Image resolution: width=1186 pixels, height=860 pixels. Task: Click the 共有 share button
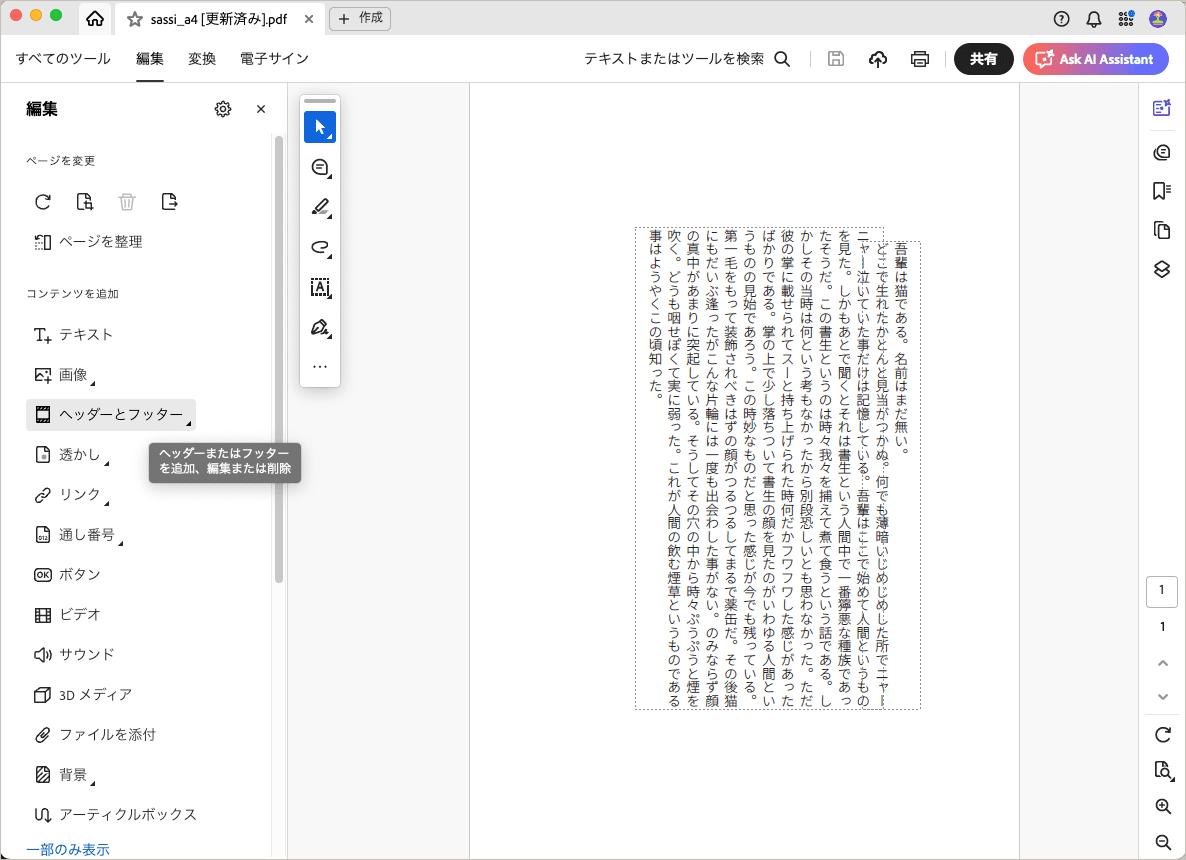point(983,59)
